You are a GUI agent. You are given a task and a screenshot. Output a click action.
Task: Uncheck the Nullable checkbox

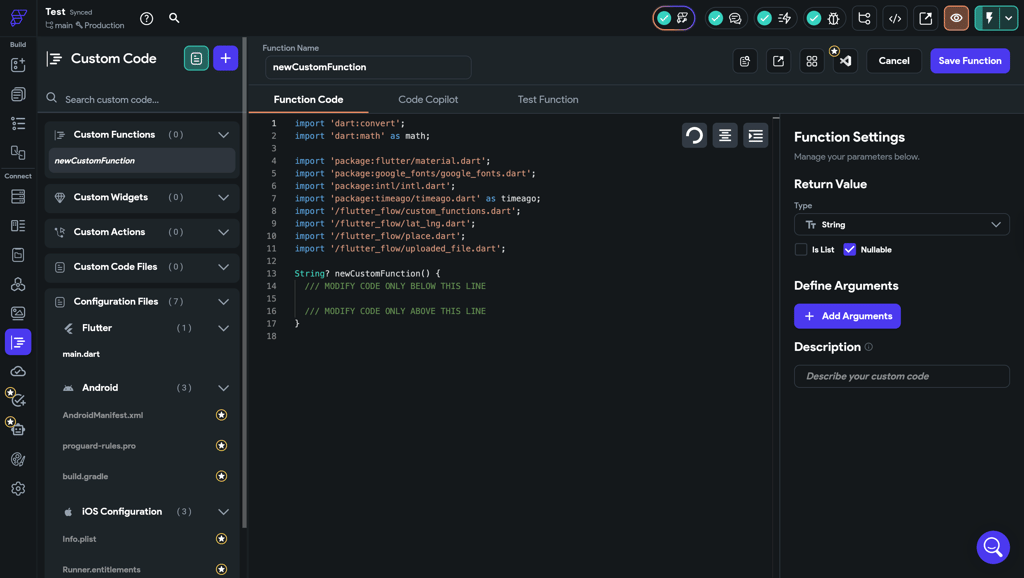849,249
